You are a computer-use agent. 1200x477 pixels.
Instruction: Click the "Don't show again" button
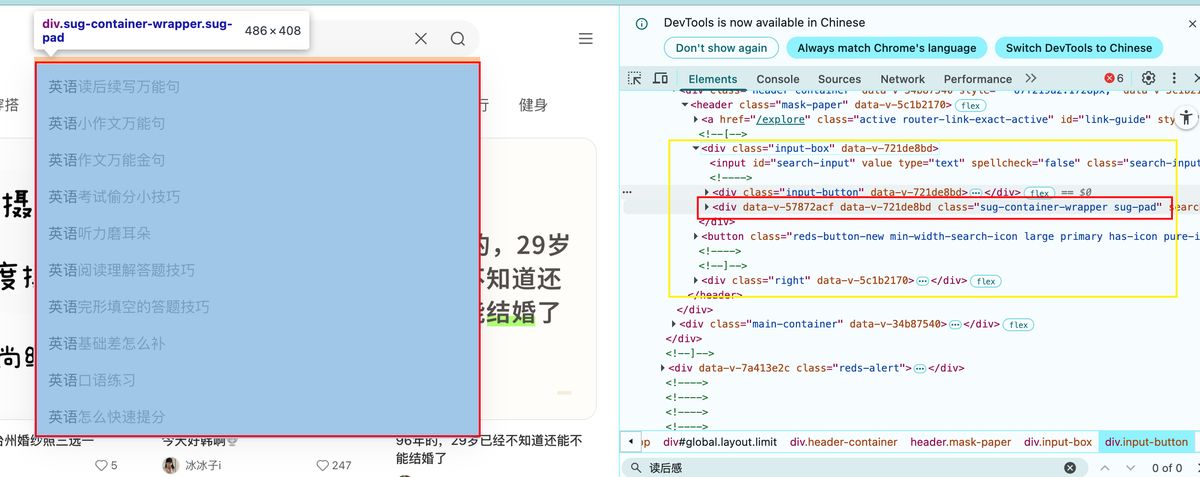(x=721, y=48)
